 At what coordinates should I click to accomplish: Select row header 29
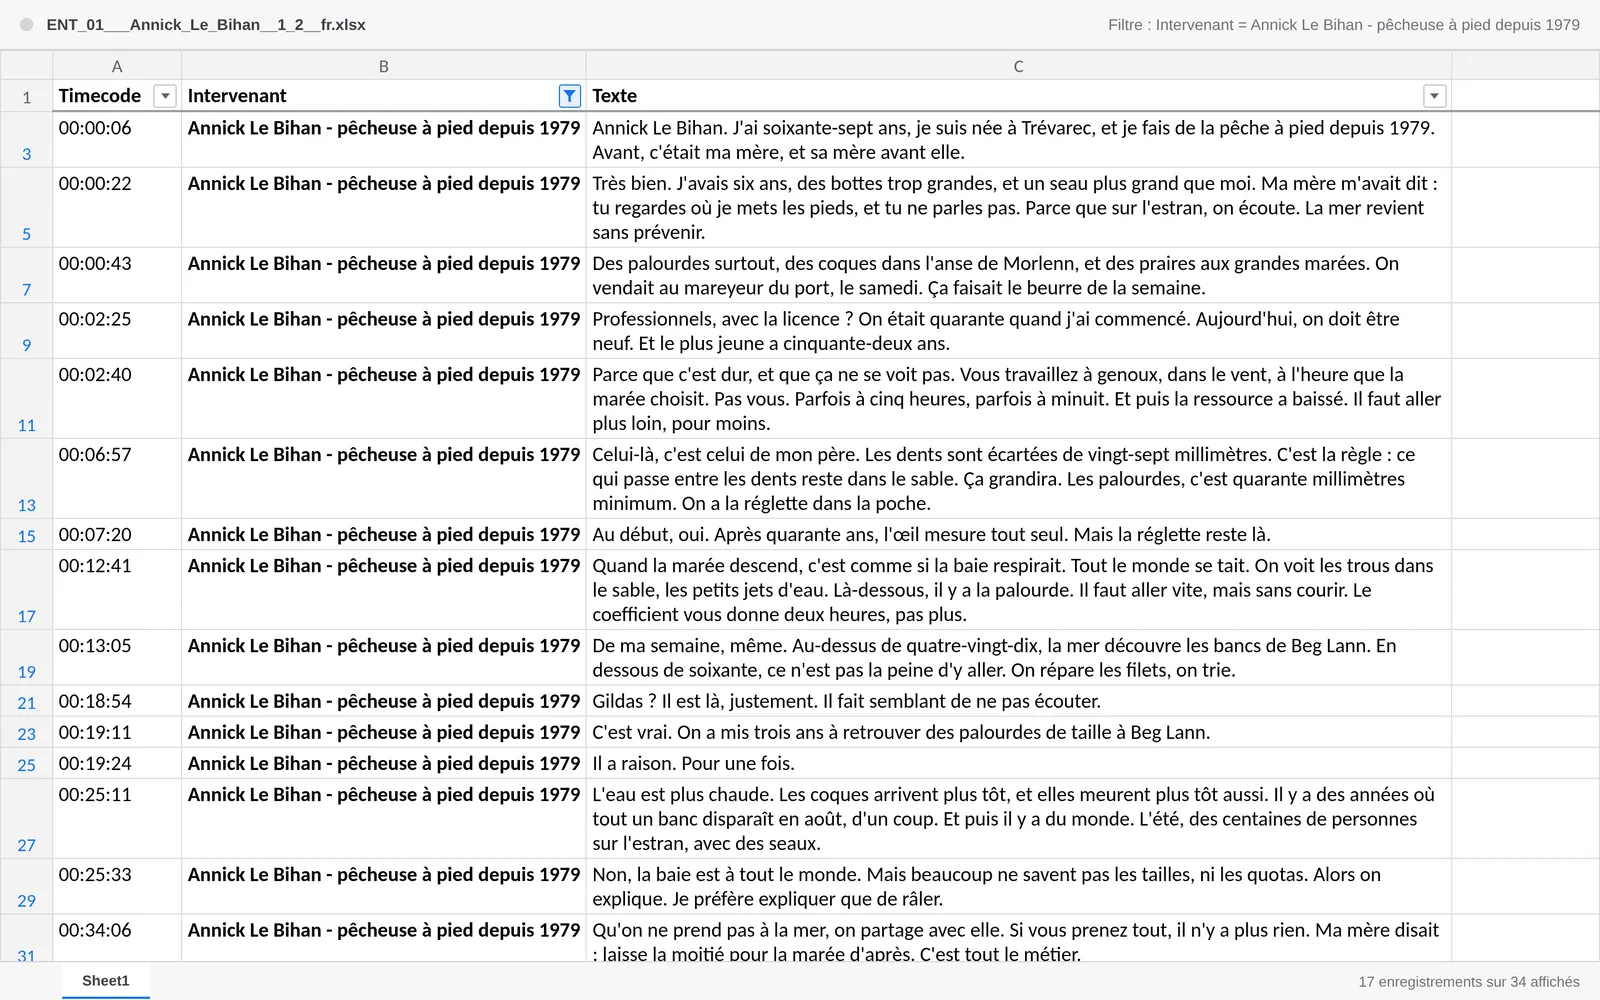click(27, 886)
